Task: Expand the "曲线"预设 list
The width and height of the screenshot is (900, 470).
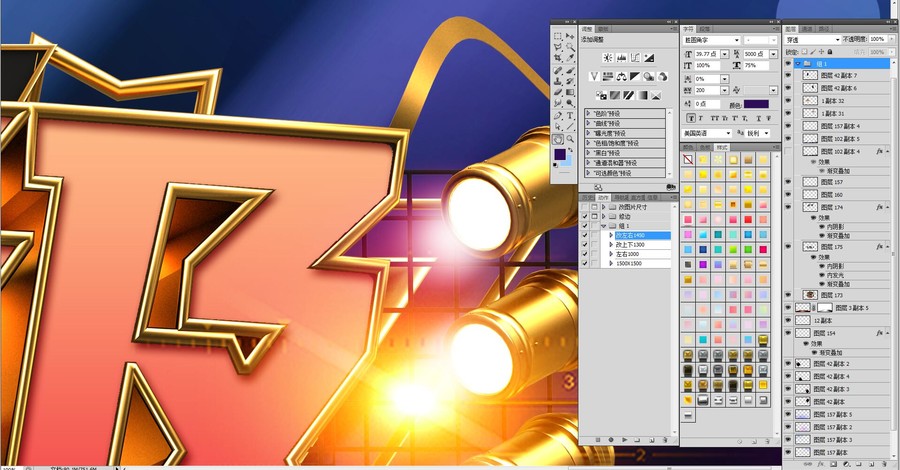Action: pyautogui.click(x=588, y=123)
